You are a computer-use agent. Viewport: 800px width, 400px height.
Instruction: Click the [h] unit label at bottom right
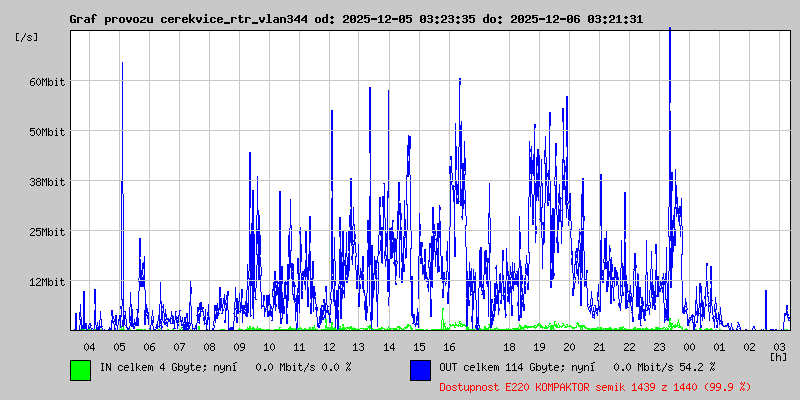coord(778,356)
